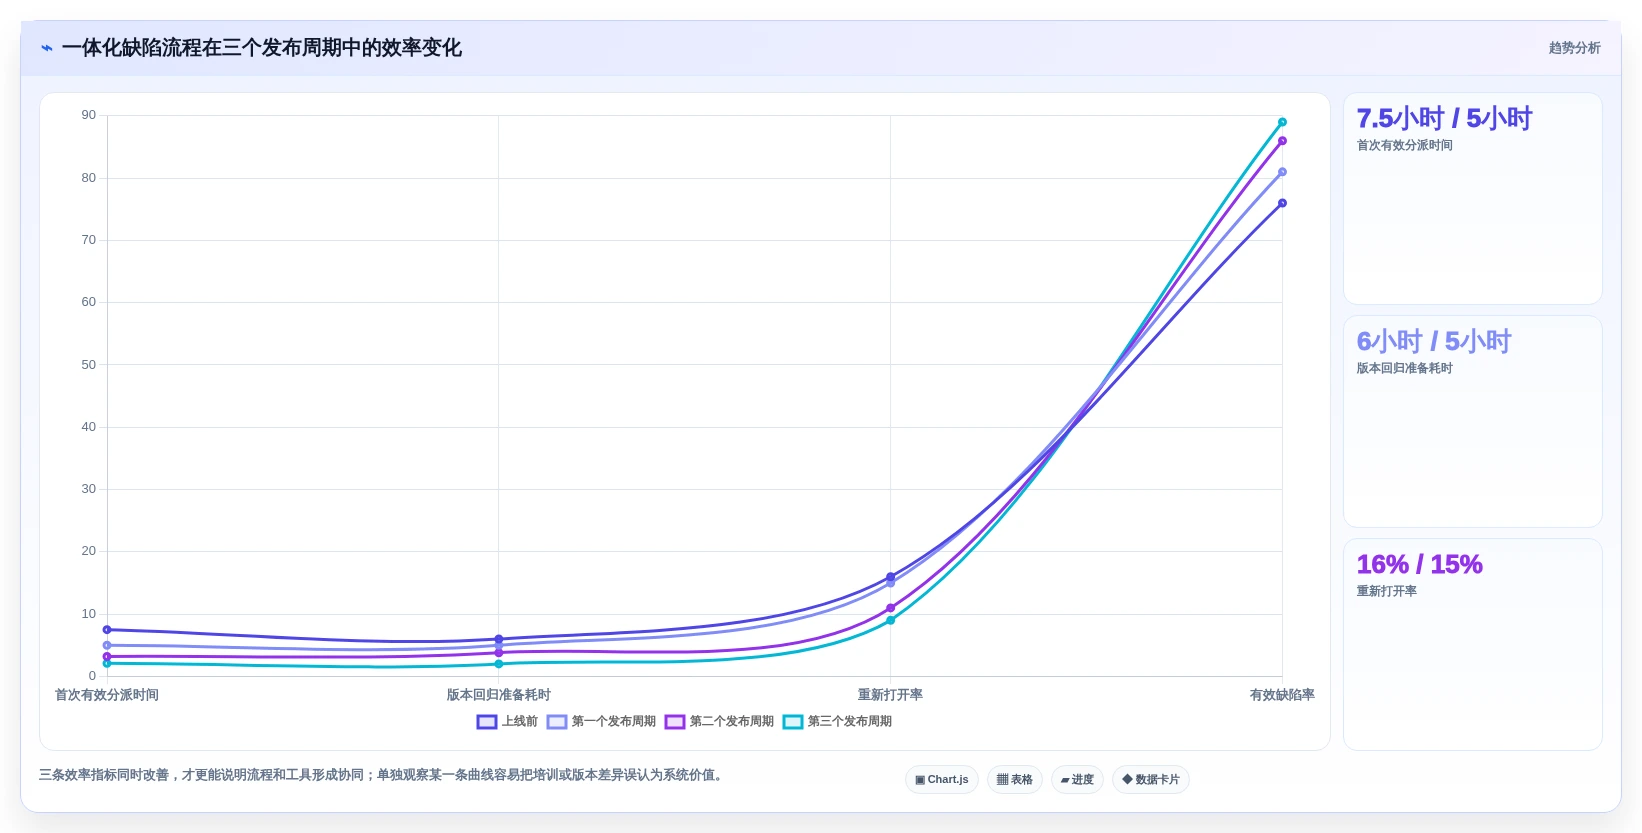This screenshot has width=1642, height=833.
Task: Click the footnote text starting 三条效率指标
Action: [382, 775]
